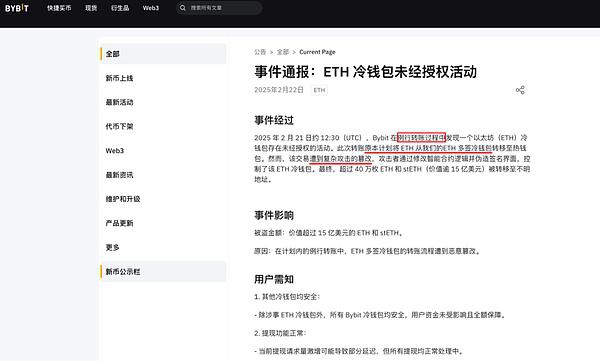Viewport: 600px width, 361px height.
Task: Open the 快捷买币 menu
Action: click(x=59, y=8)
